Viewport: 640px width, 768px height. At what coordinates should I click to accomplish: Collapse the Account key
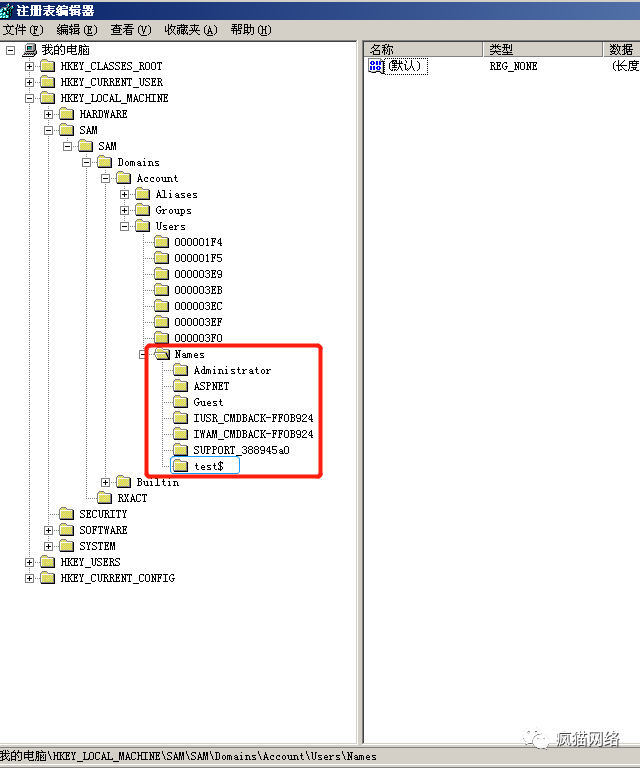106,178
